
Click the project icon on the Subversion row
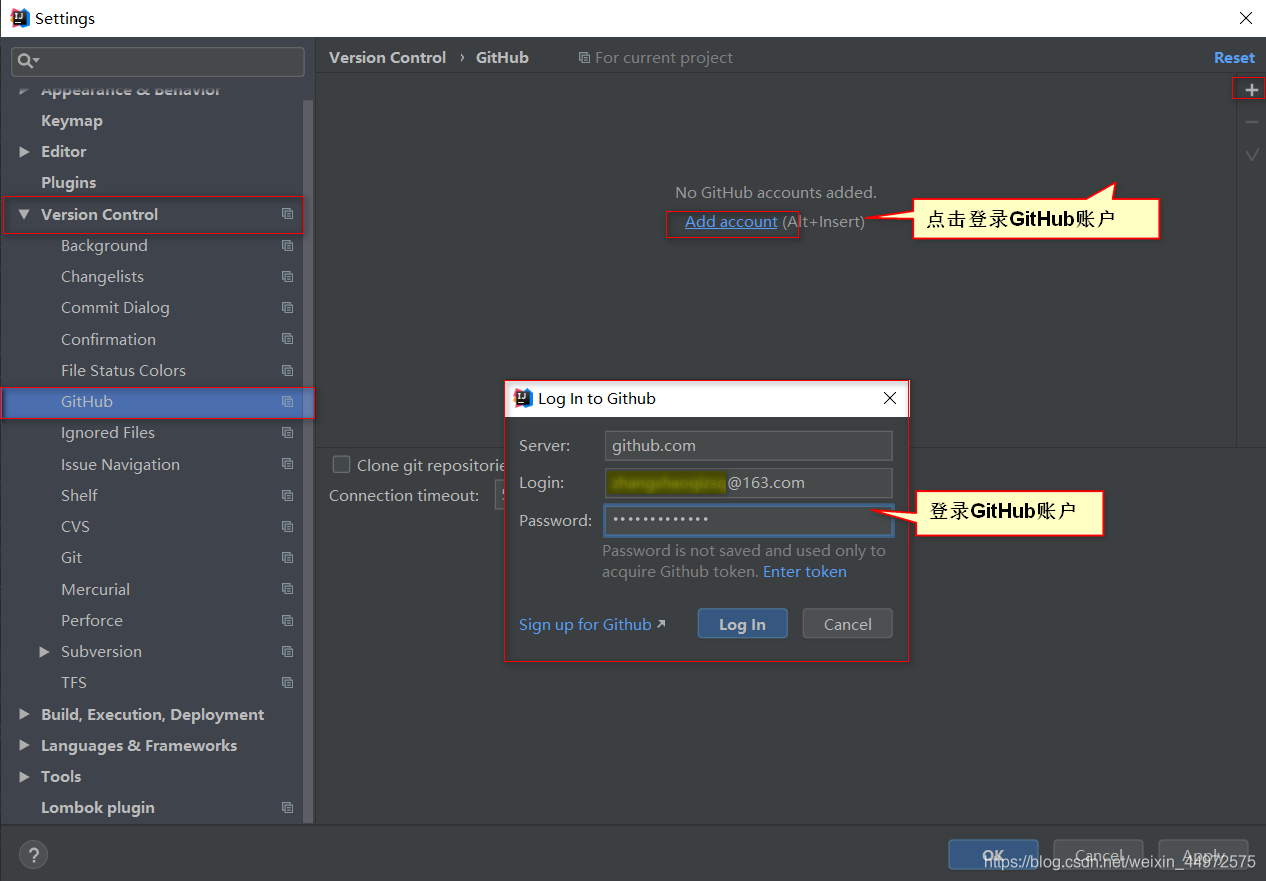click(287, 651)
